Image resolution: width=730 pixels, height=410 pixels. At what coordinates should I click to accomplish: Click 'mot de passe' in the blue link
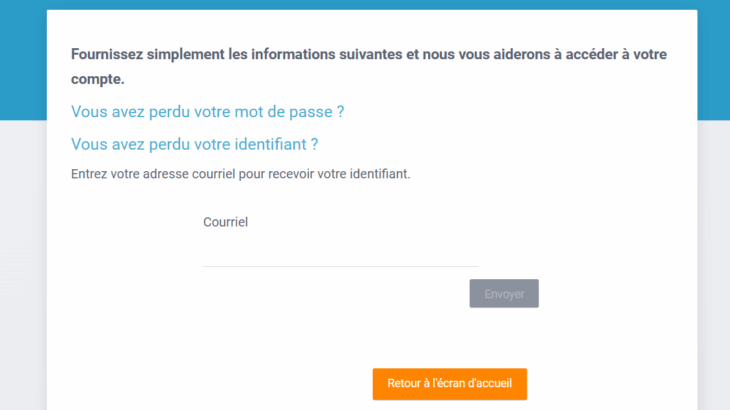pyautogui.click(x=289, y=112)
